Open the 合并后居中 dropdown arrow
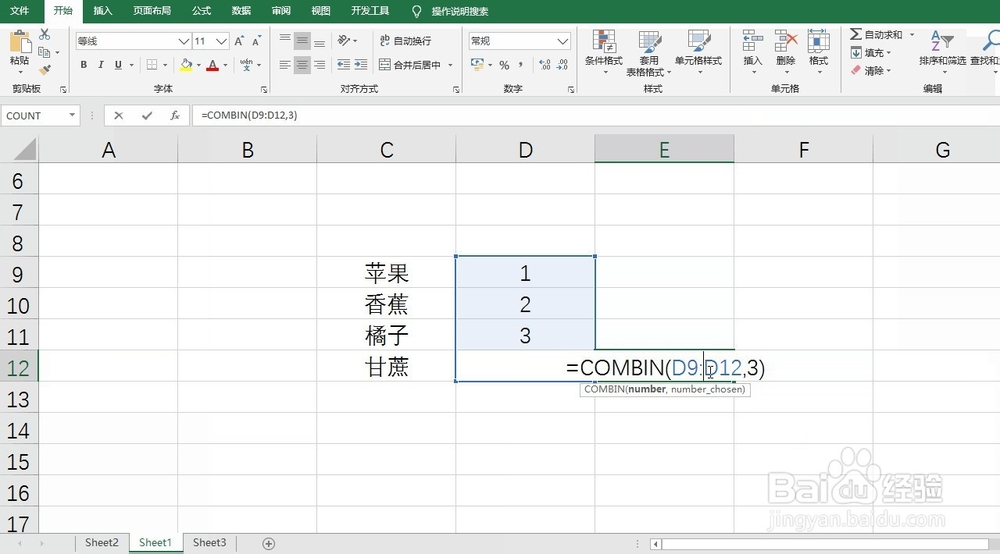The height and width of the screenshot is (554, 1000). tap(450, 65)
